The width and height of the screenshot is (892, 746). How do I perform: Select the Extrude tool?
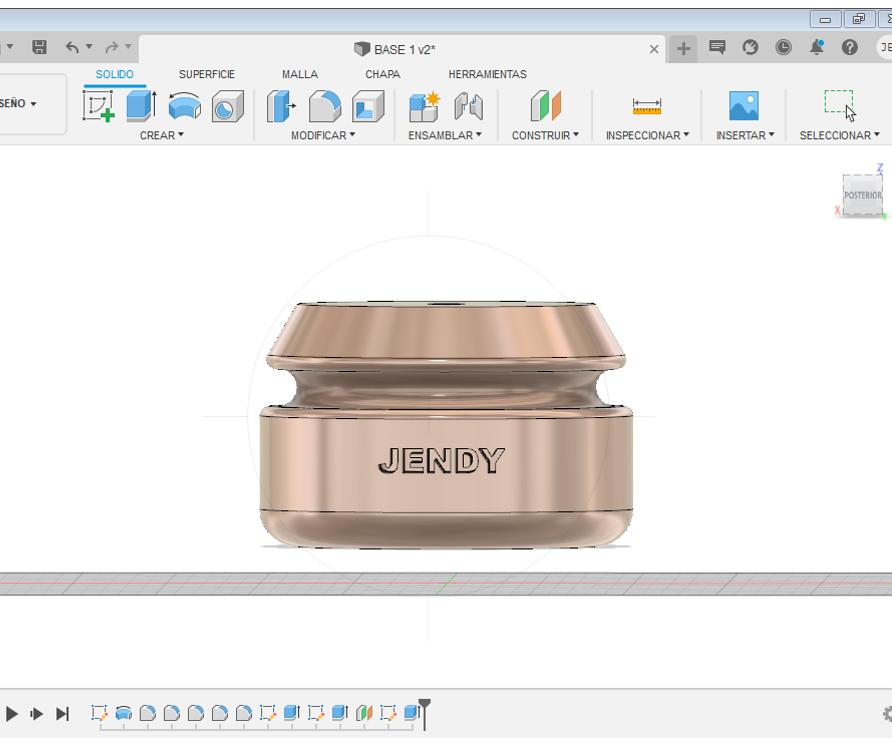(141, 105)
